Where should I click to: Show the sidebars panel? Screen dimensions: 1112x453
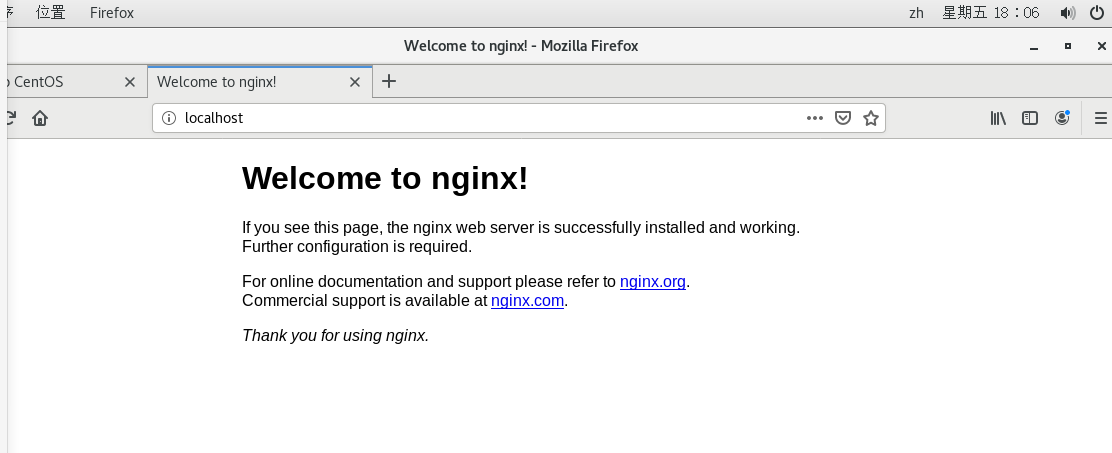point(1030,118)
